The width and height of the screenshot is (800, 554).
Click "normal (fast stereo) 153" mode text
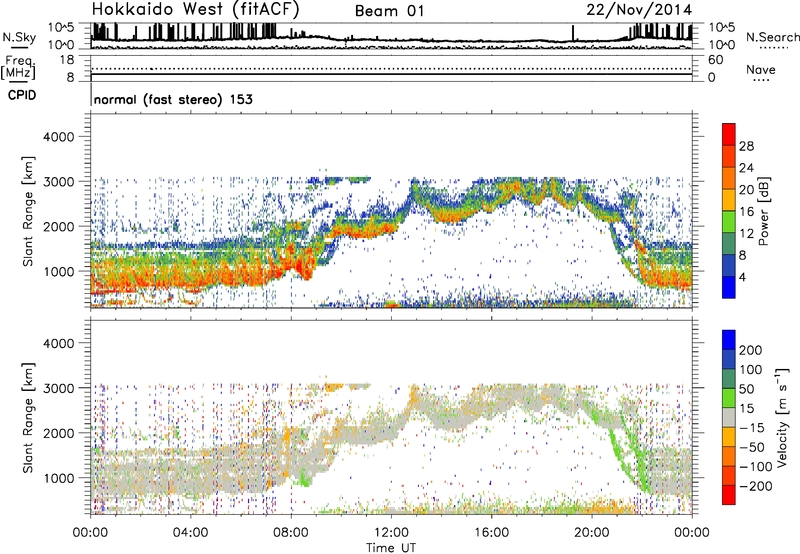[173, 99]
